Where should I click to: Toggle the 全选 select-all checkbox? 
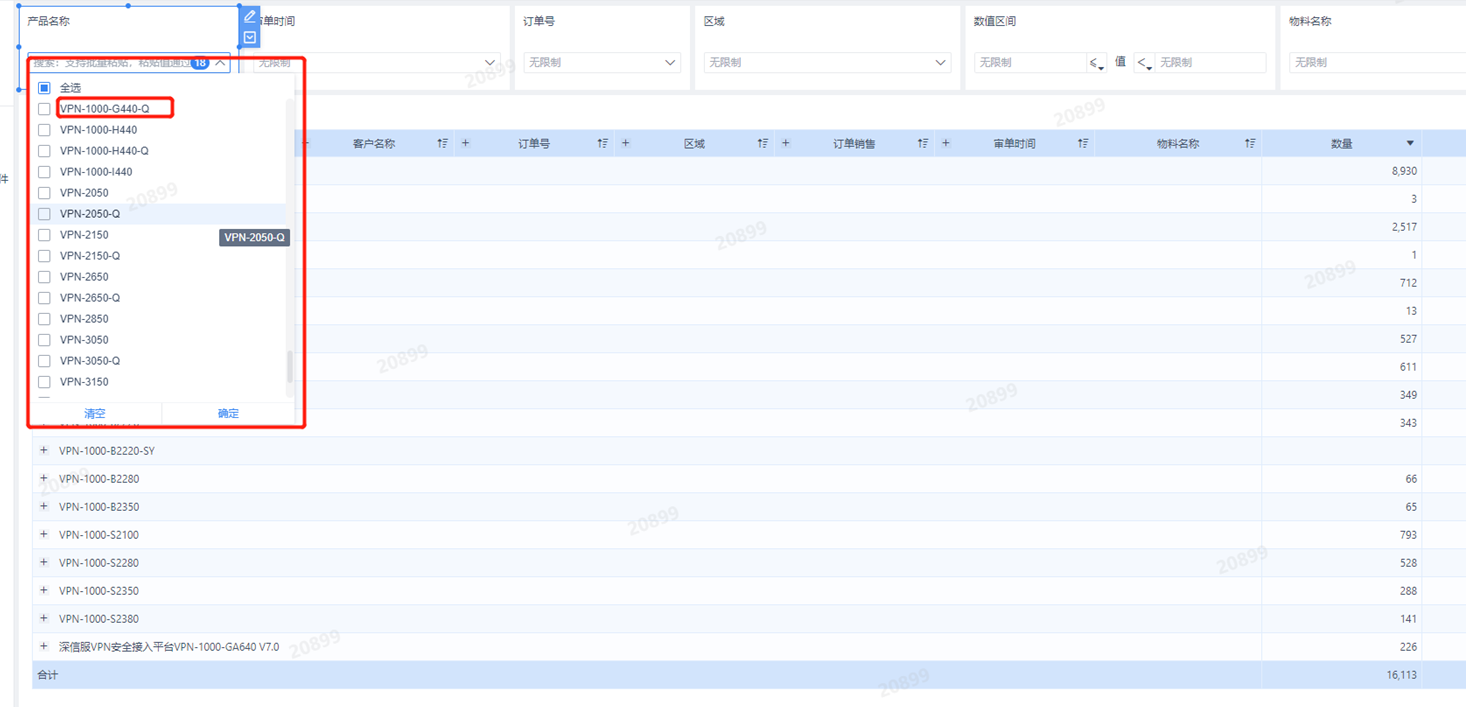(44, 88)
